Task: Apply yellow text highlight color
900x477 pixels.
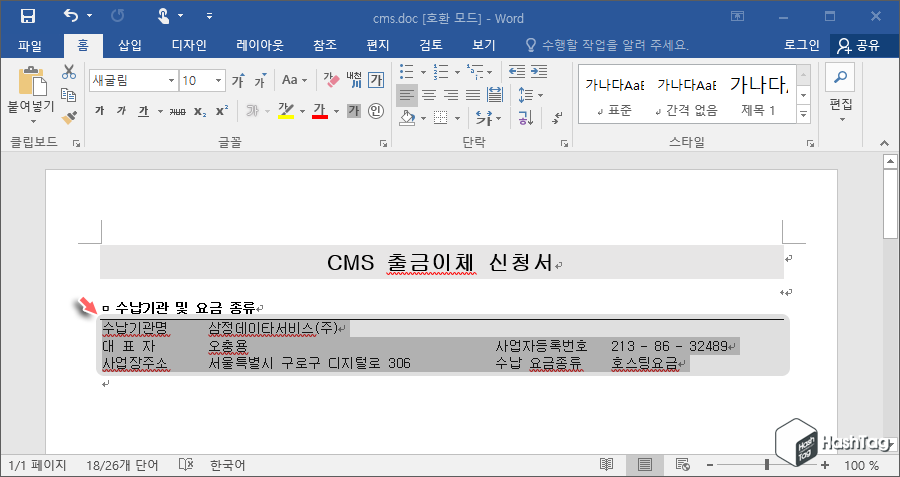Action: pos(286,111)
